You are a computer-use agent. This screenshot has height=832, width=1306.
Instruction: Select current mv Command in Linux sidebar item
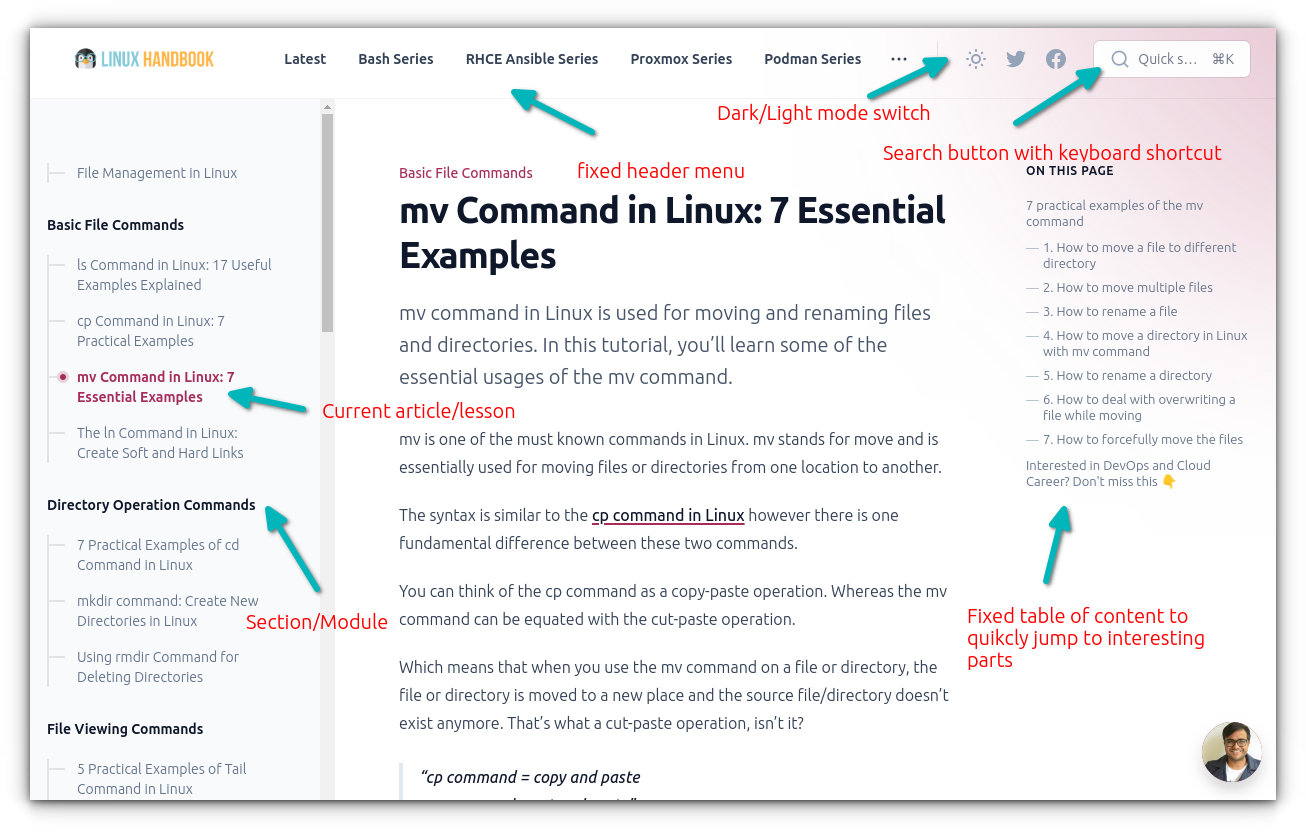pos(155,387)
